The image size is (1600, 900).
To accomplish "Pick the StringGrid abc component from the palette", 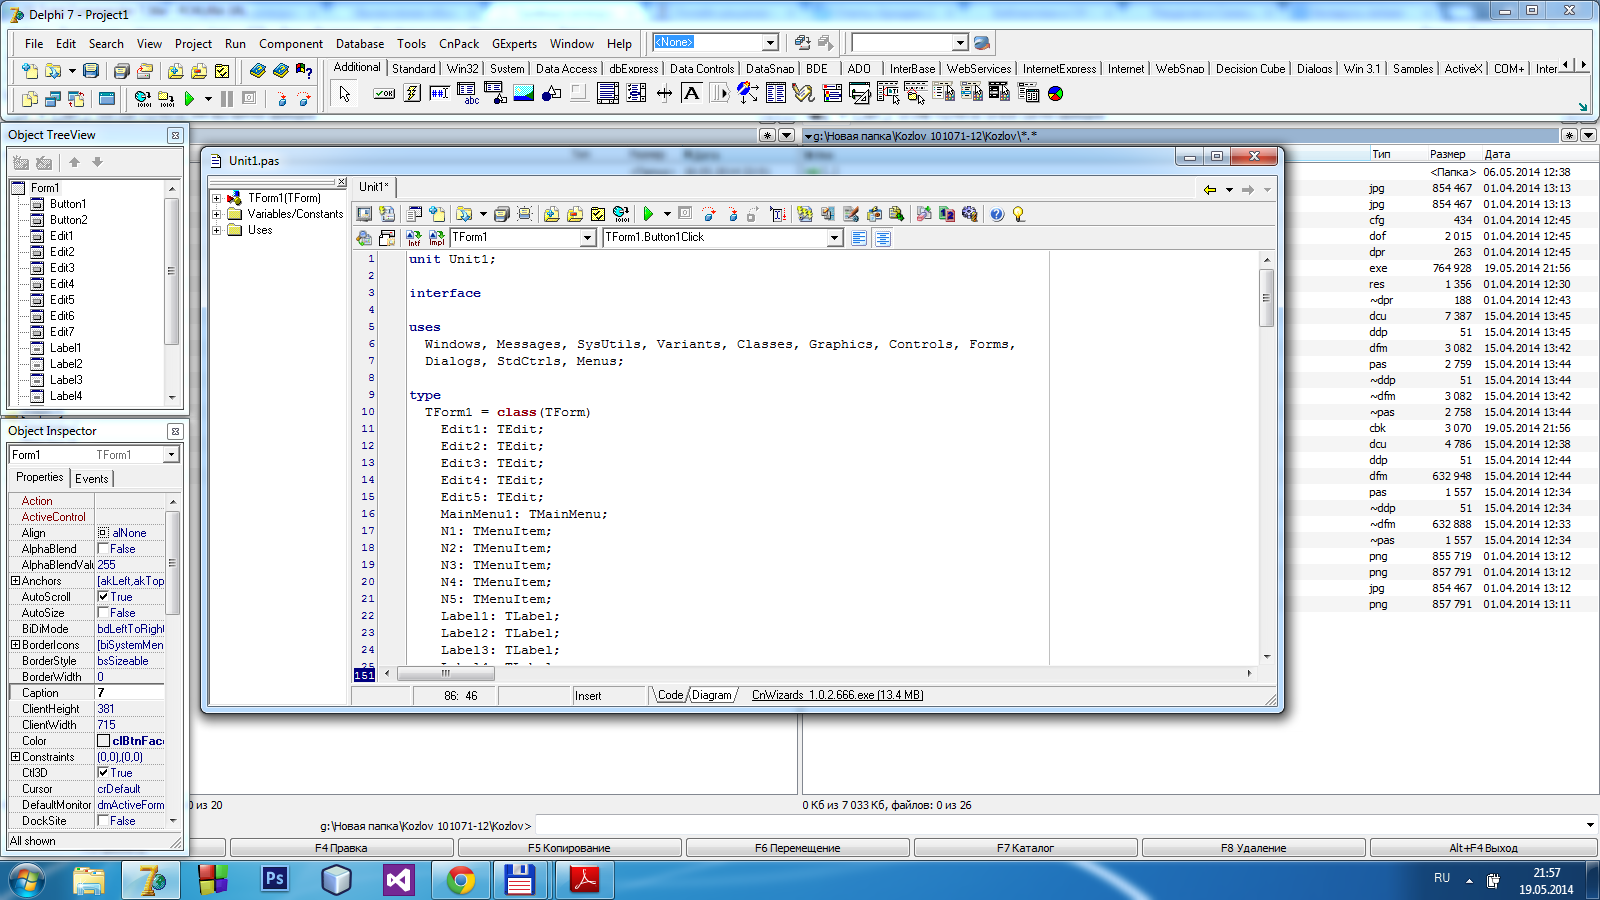I will pyautogui.click(x=467, y=94).
